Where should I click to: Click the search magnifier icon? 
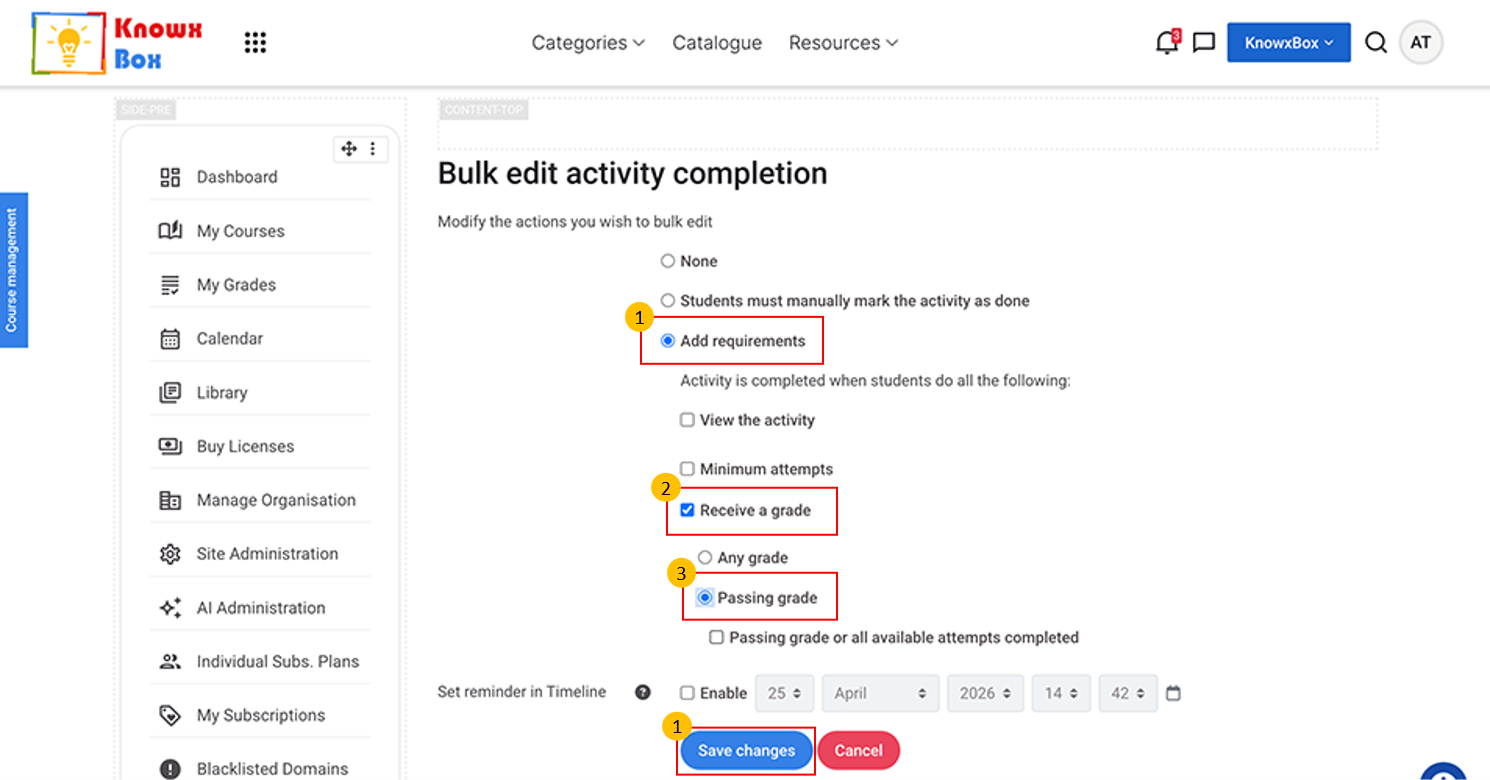[1376, 43]
